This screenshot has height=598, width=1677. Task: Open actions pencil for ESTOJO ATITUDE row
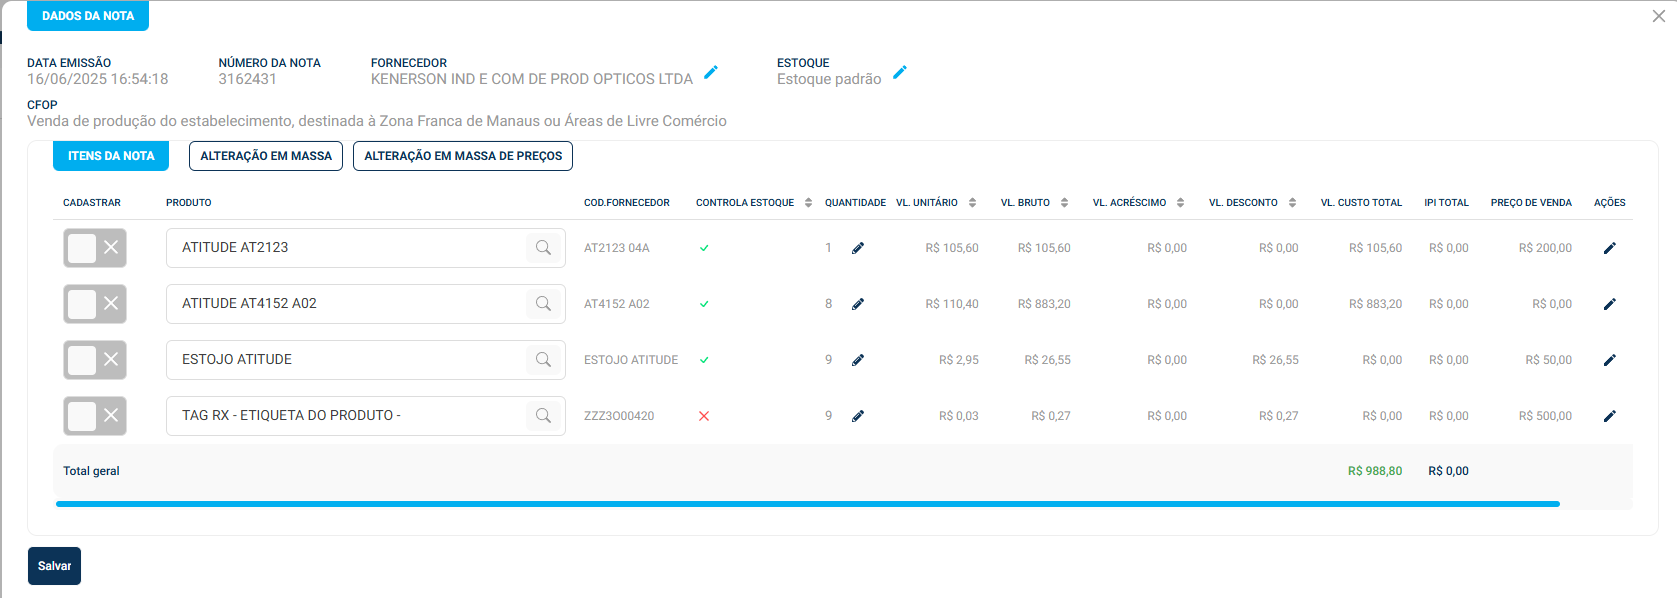point(1610,360)
